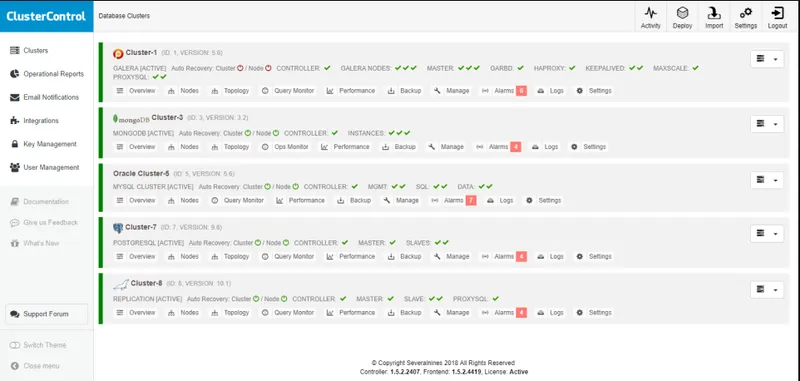The height and width of the screenshot is (381, 800).
Task: Click the Cluster-1 Percona logo icon
Action: click(x=118, y=53)
